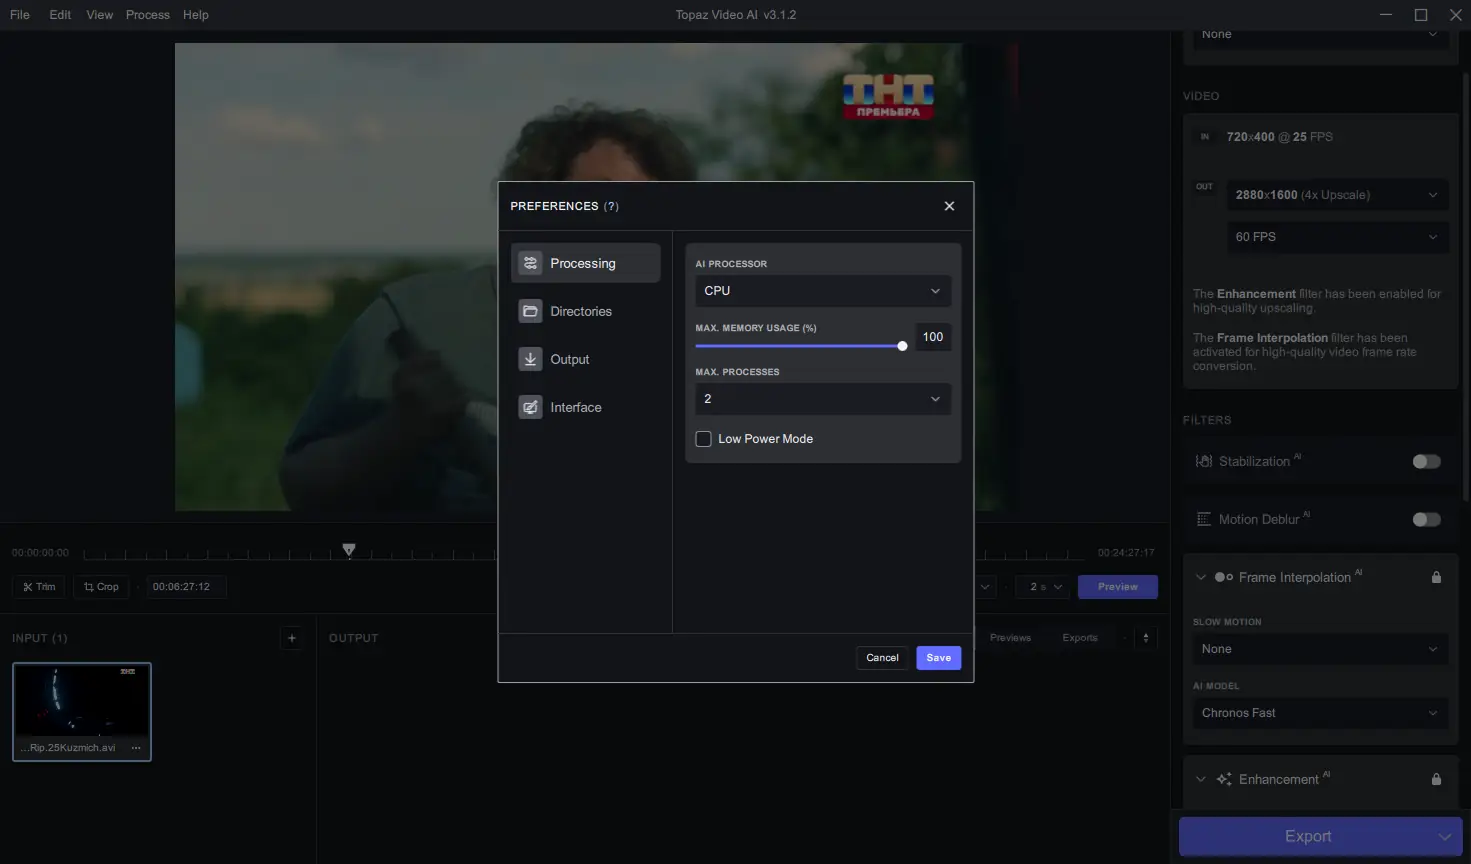1471x864 pixels.
Task: Collapse the Frame Interpolation section
Action: (x=1201, y=578)
